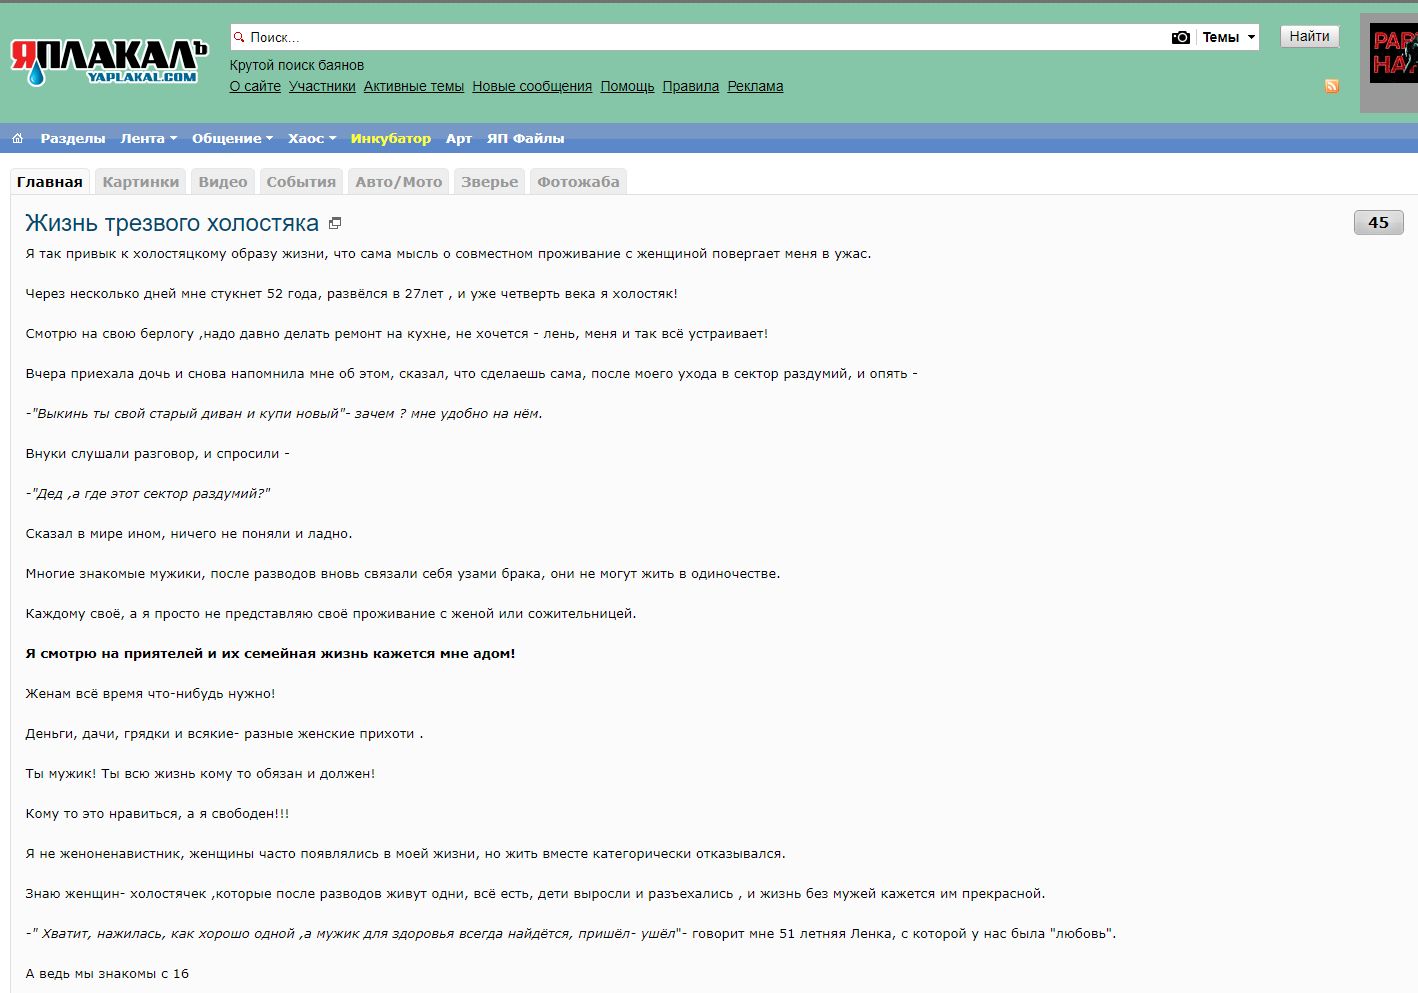Image resolution: width=1418 pixels, height=993 pixels.
Task: Click the Найти search button
Action: 1309,37
